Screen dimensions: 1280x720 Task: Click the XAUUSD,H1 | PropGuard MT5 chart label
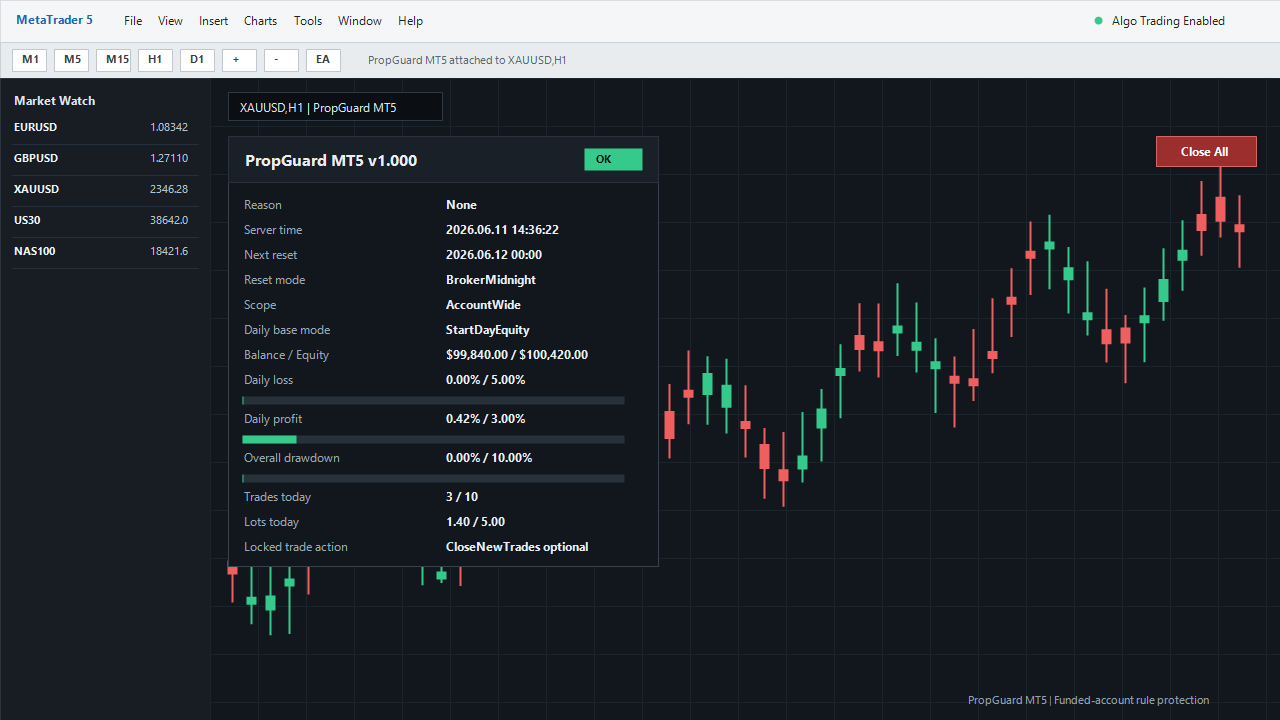[x=335, y=107]
